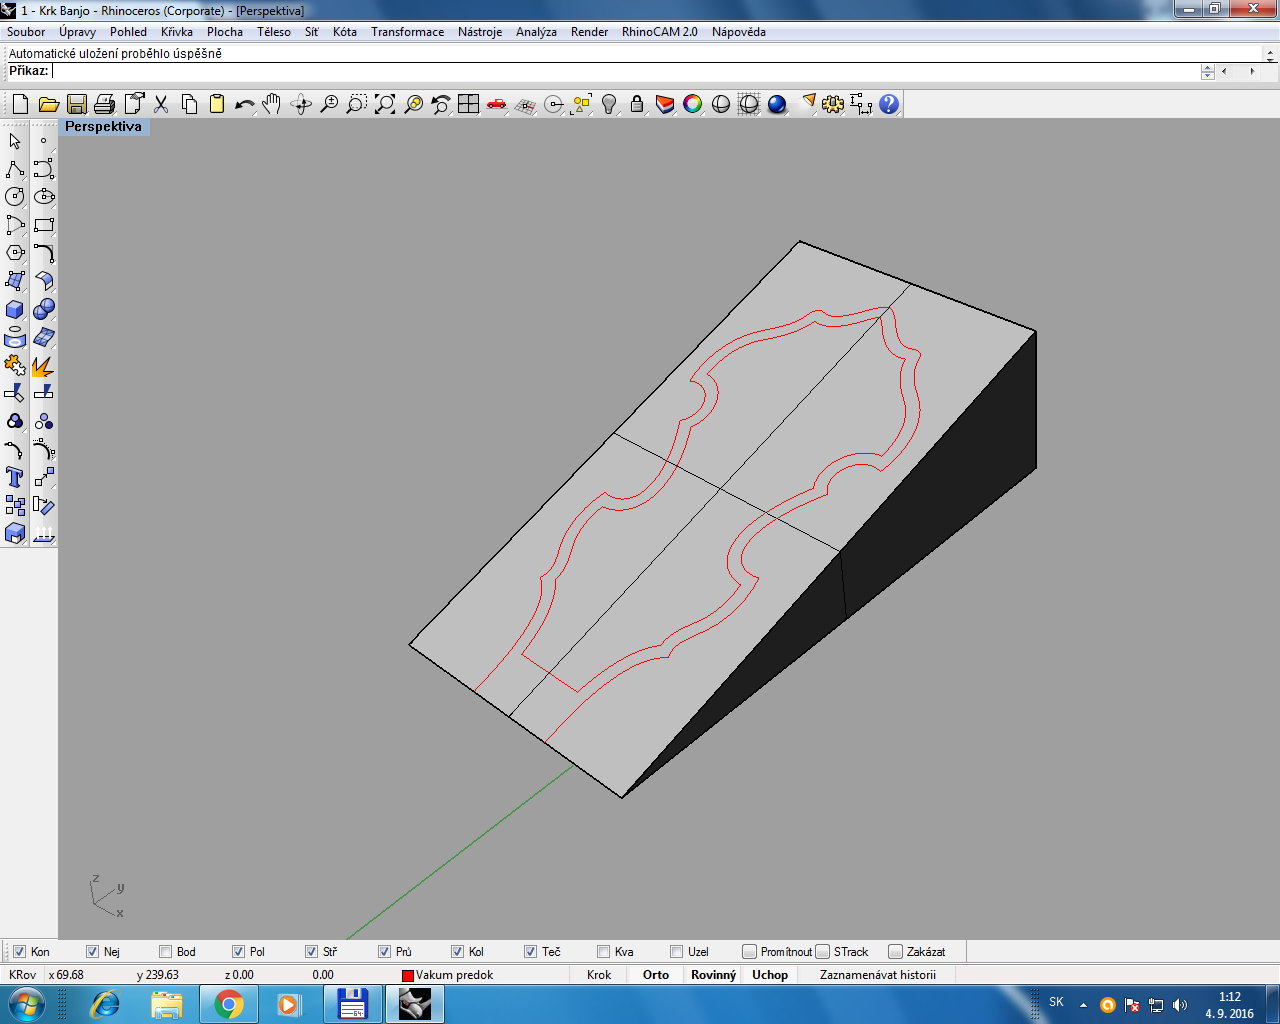Enable the Bod osnap checkbox

pyautogui.click(x=166, y=952)
